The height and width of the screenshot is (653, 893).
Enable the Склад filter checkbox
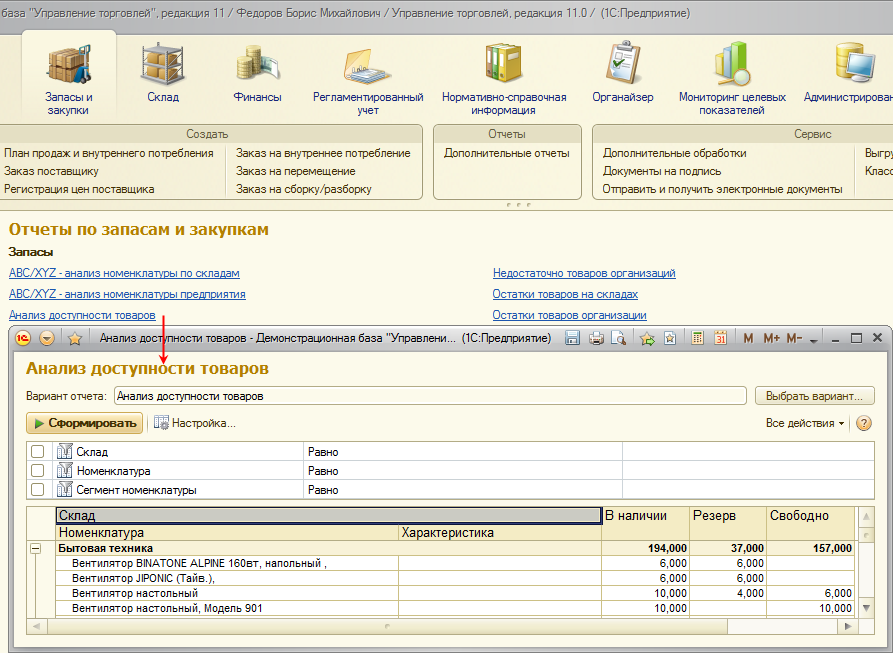point(38,452)
